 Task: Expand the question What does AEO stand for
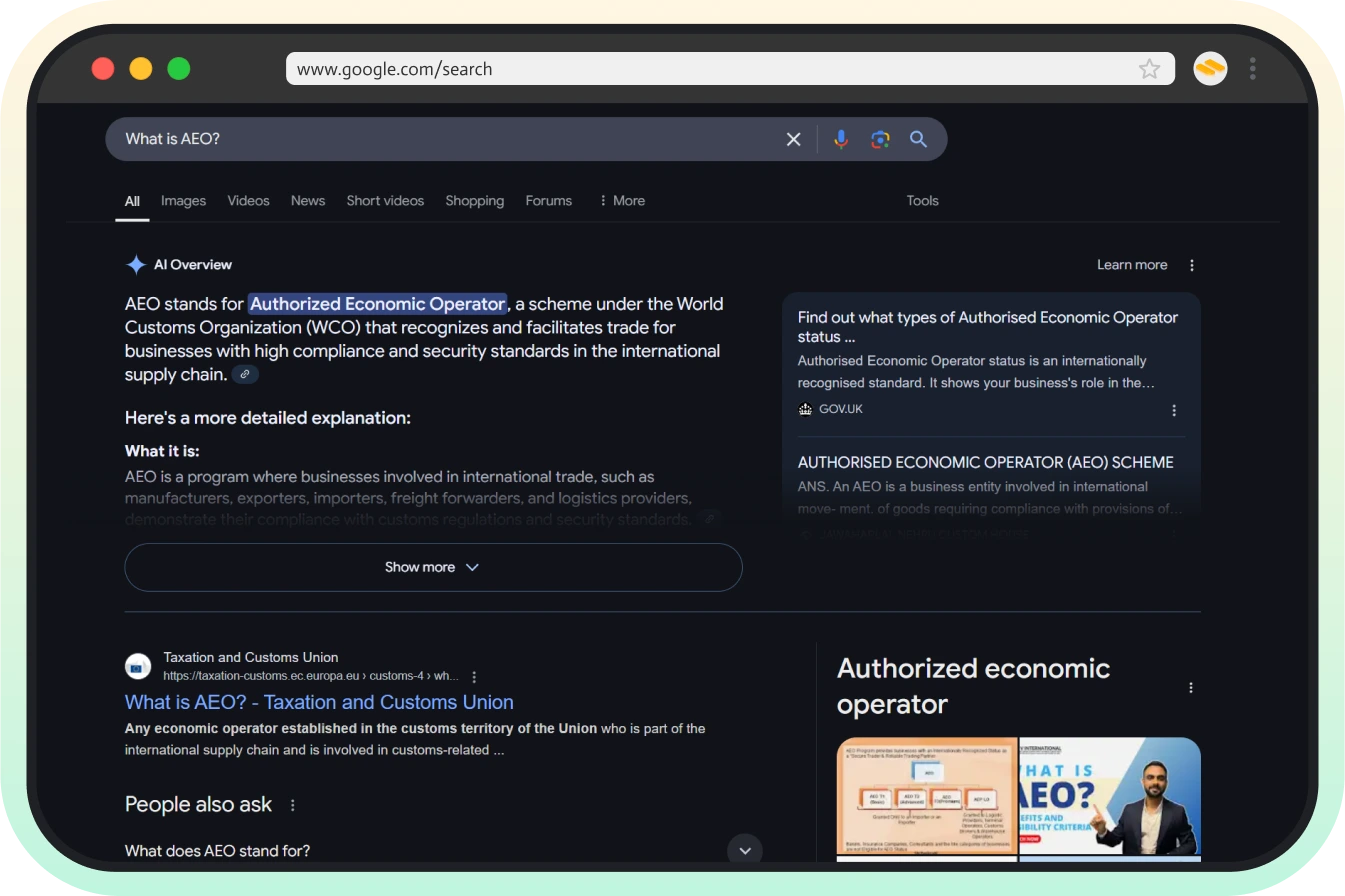[744, 849]
